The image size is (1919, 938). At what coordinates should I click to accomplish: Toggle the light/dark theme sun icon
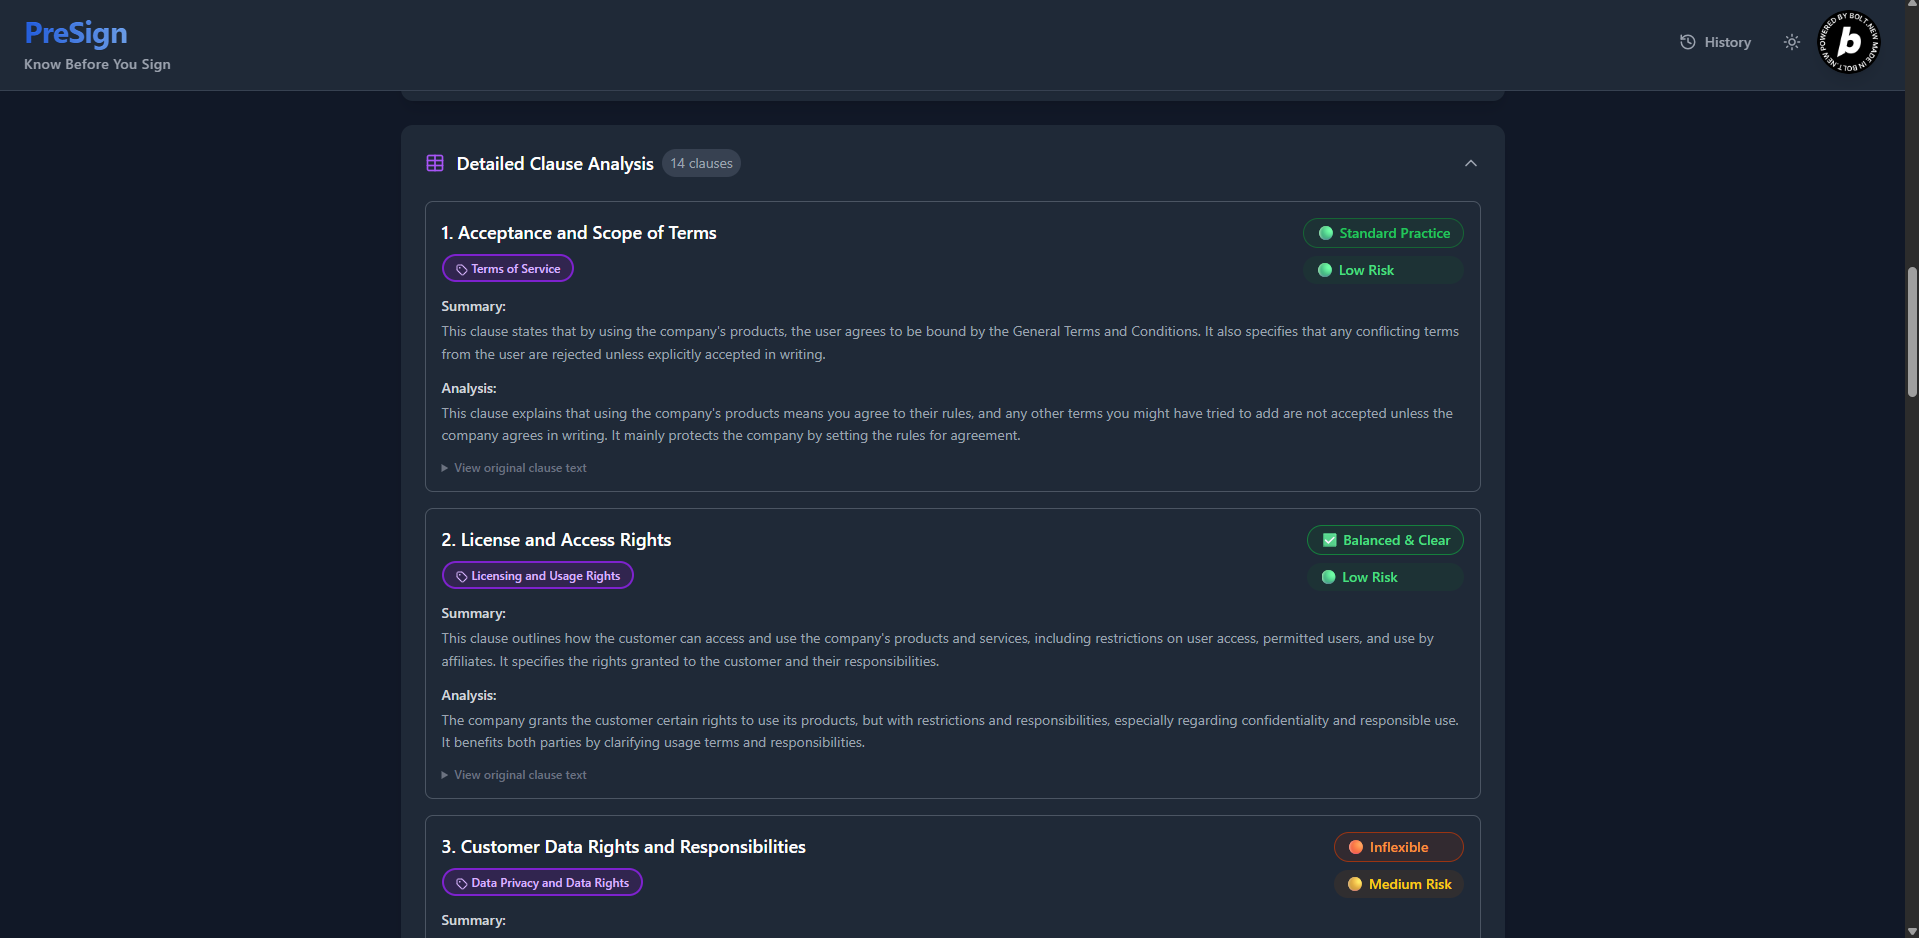click(x=1792, y=42)
